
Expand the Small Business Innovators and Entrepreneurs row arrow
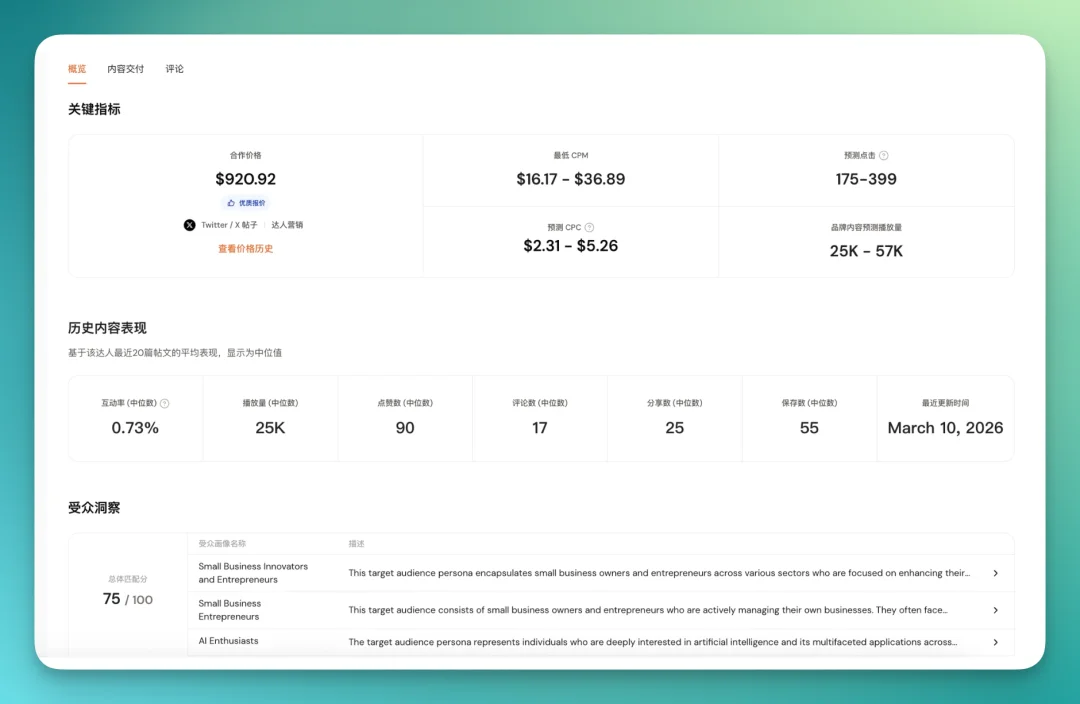tap(995, 573)
